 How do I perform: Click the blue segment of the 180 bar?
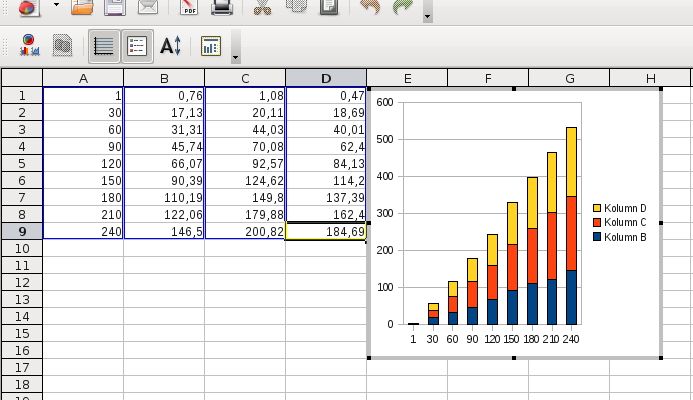(x=532, y=304)
